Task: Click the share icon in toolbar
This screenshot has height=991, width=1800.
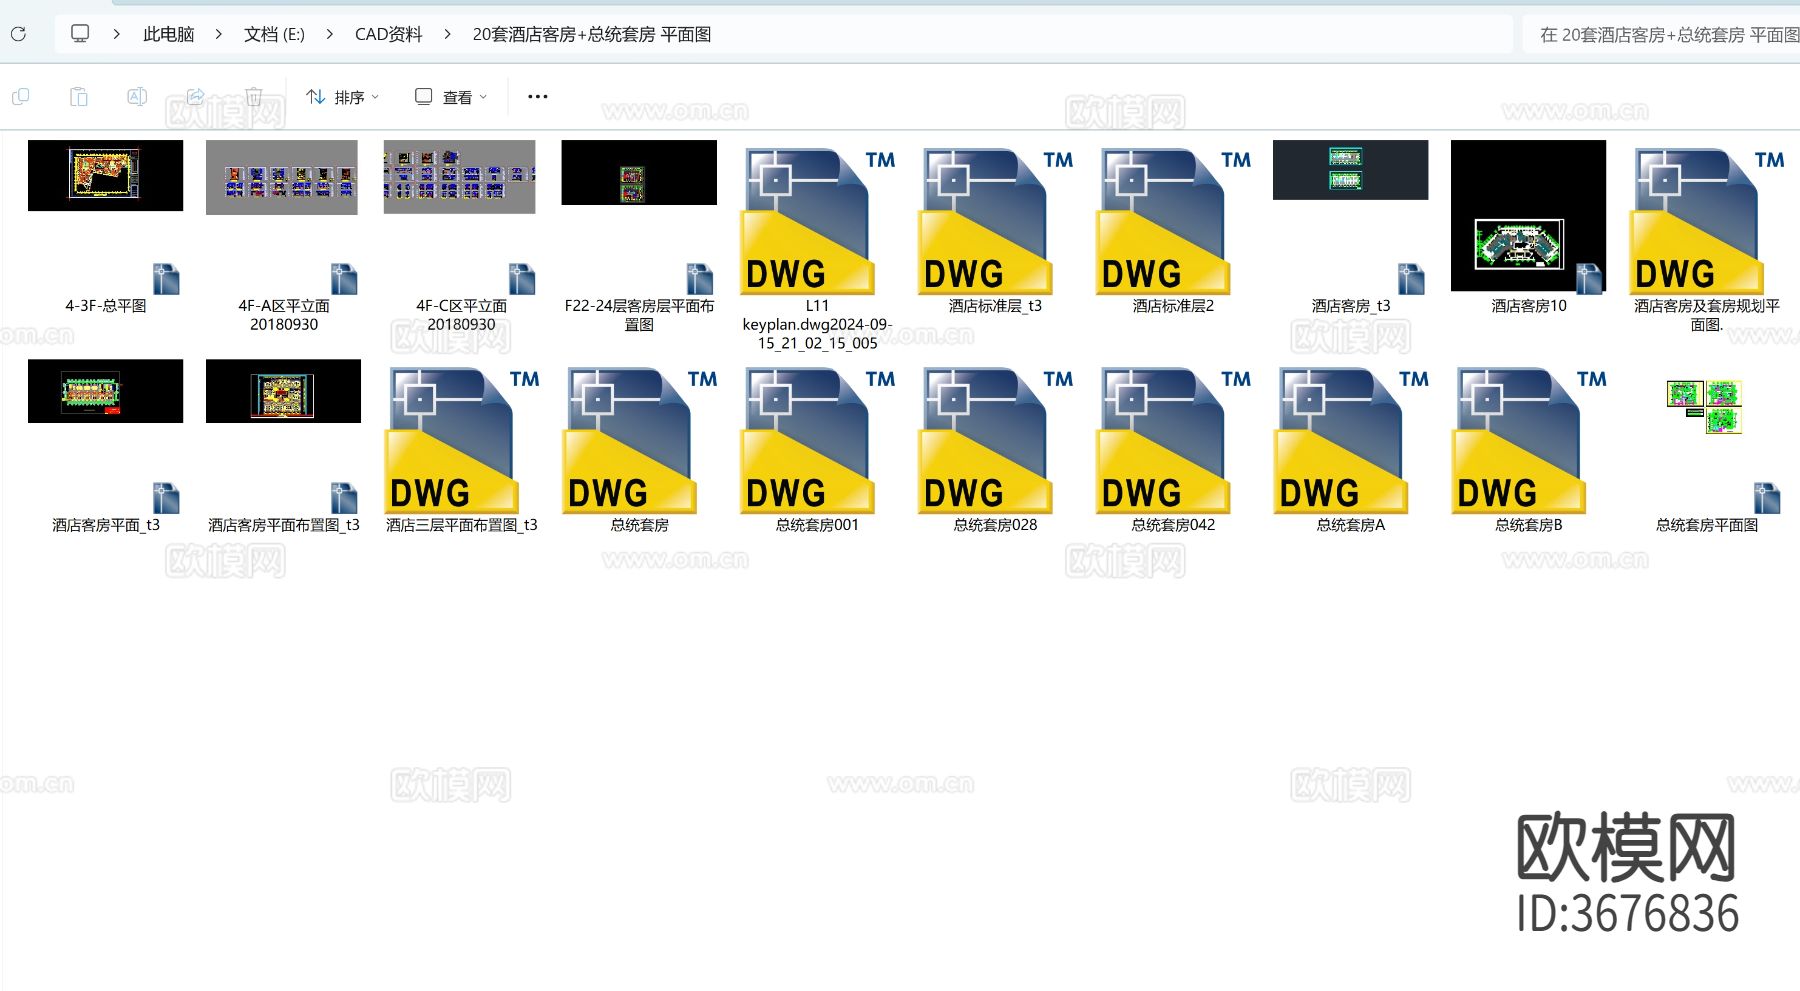Action: pos(195,97)
